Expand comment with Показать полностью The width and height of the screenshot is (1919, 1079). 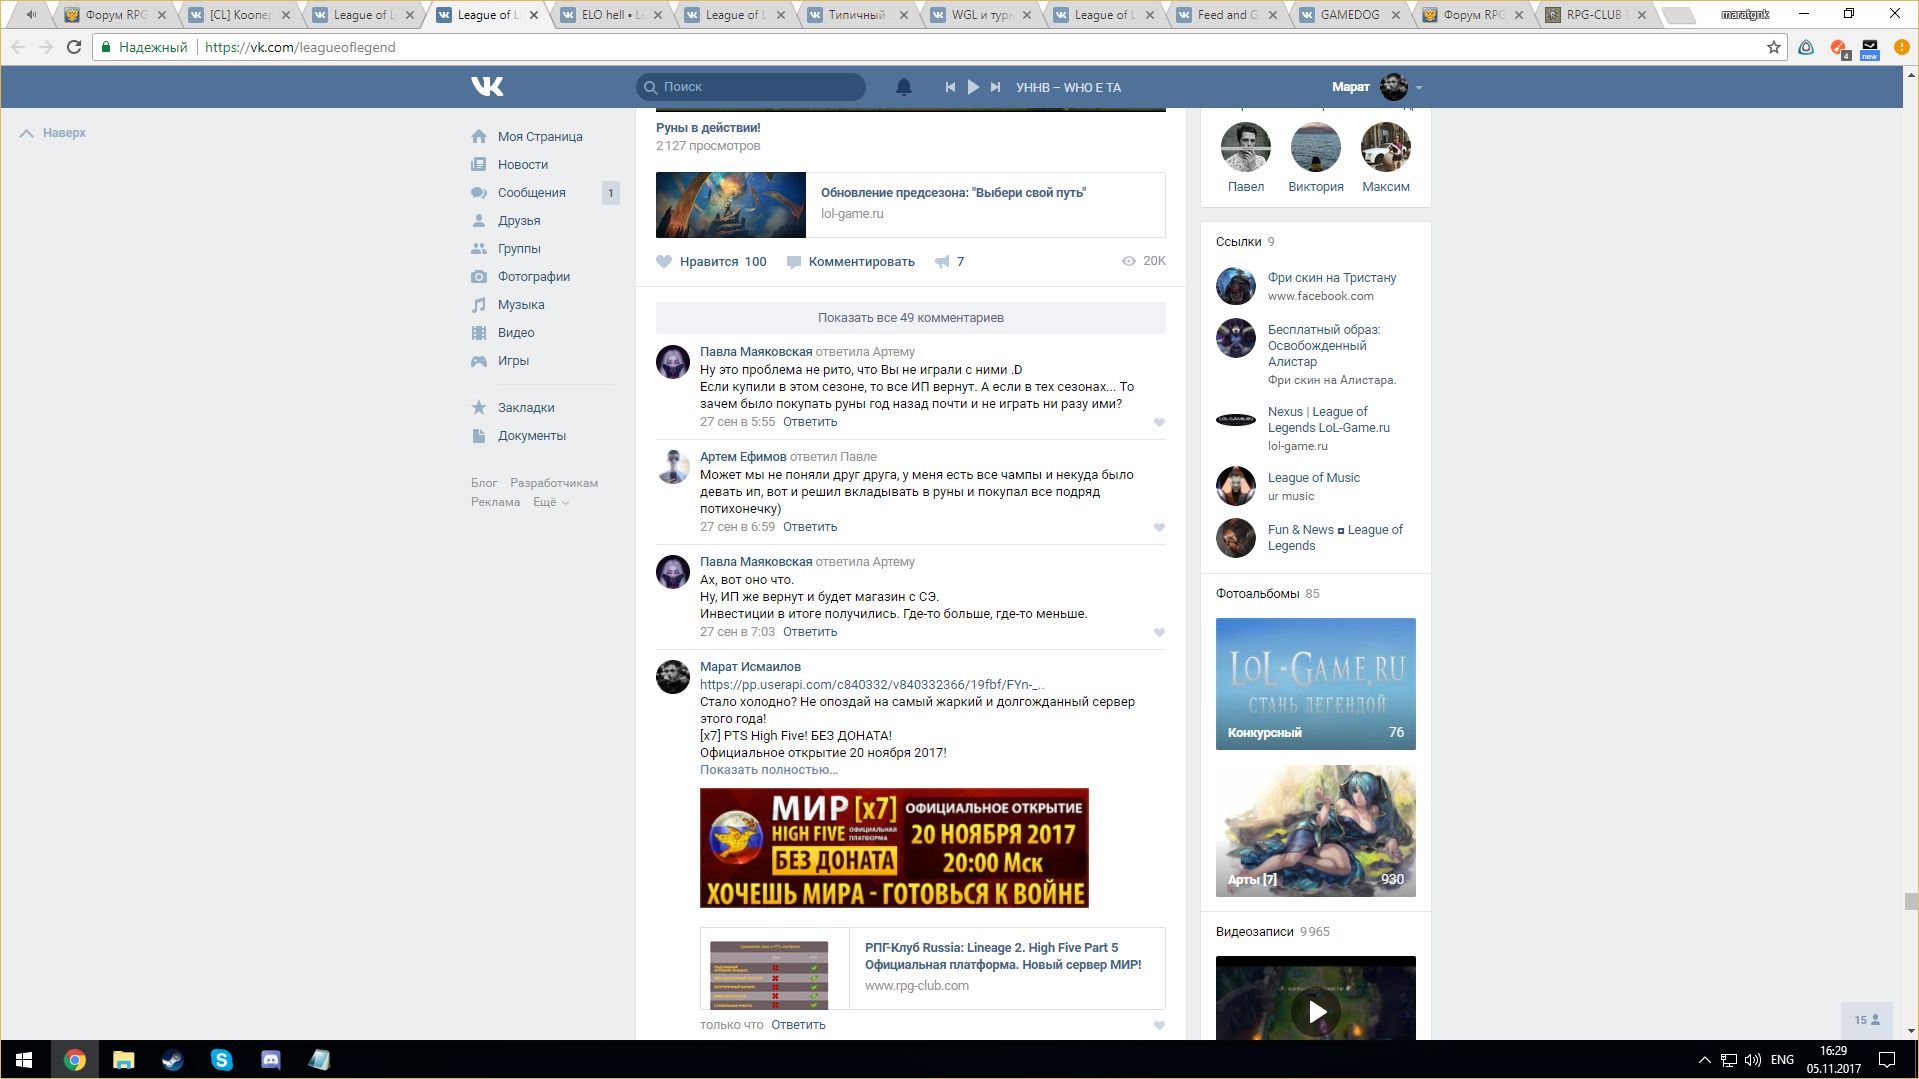[768, 770]
